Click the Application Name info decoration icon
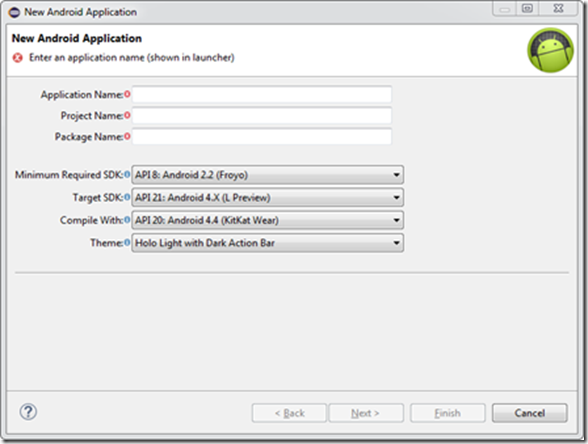This screenshot has height=444, width=588. tap(127, 94)
